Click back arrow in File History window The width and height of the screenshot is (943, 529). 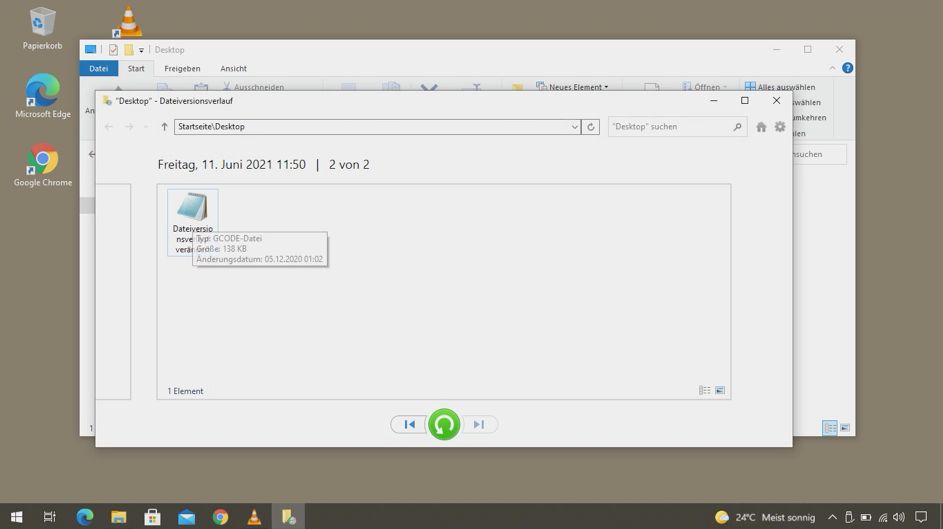coord(109,127)
